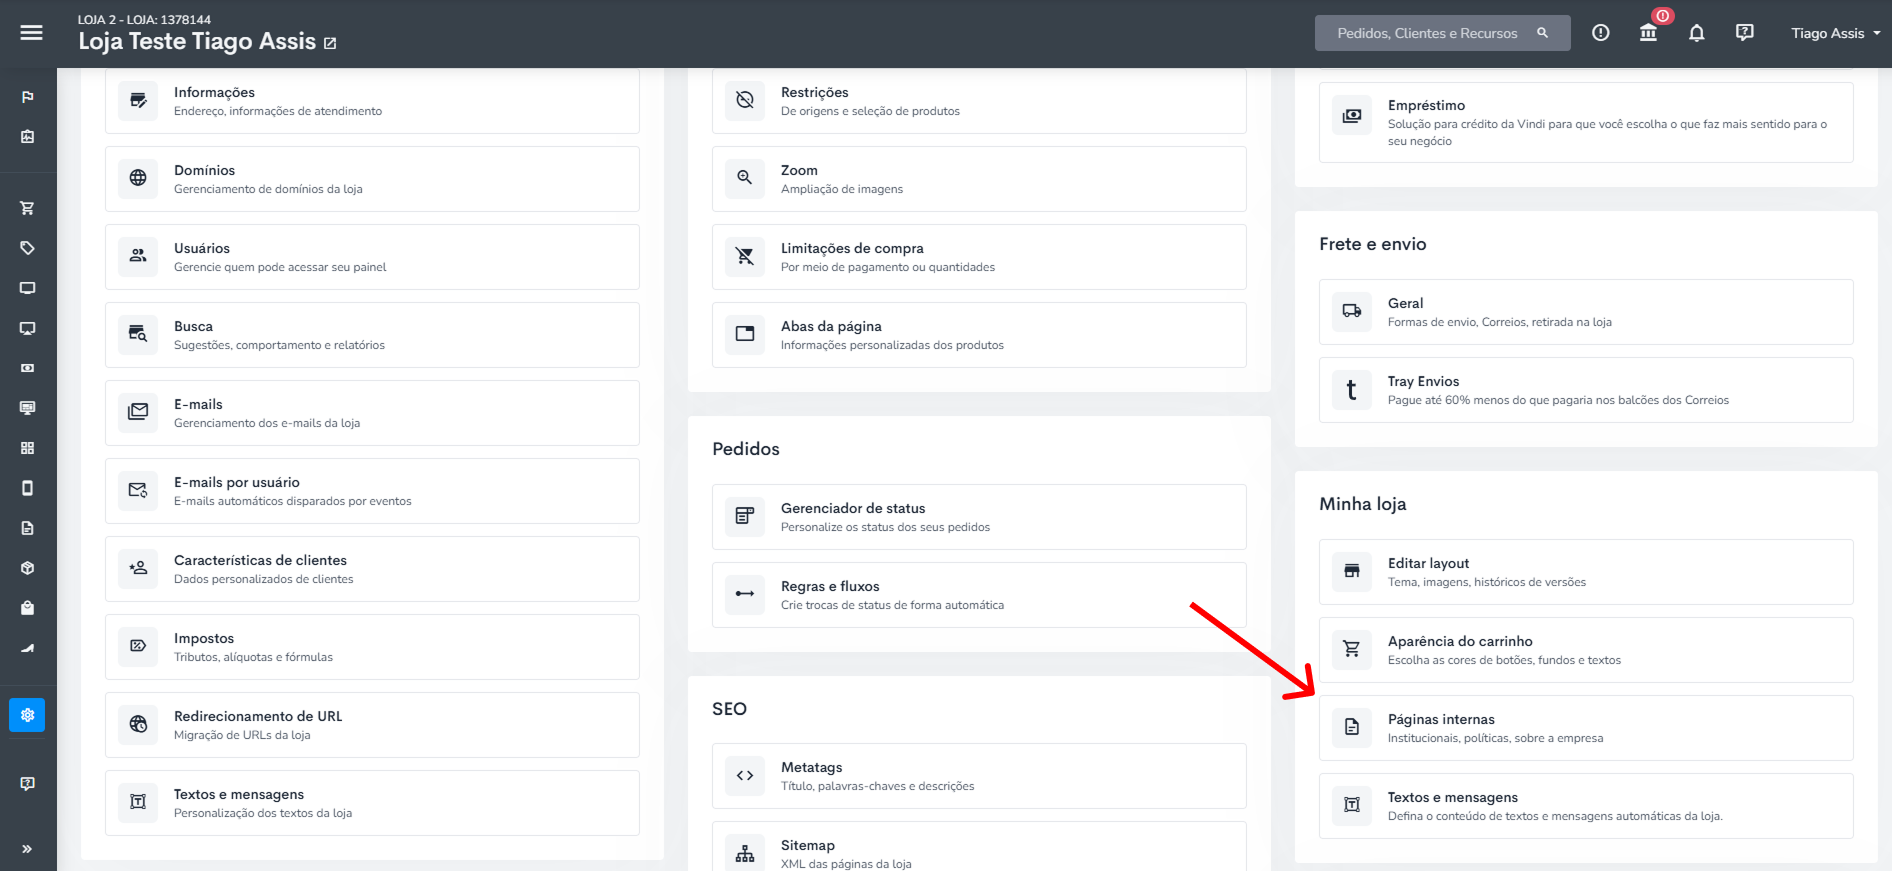Screen dimensions: 1892x871
Task: Open the clipboard icon in sidebar
Action: (x=27, y=137)
